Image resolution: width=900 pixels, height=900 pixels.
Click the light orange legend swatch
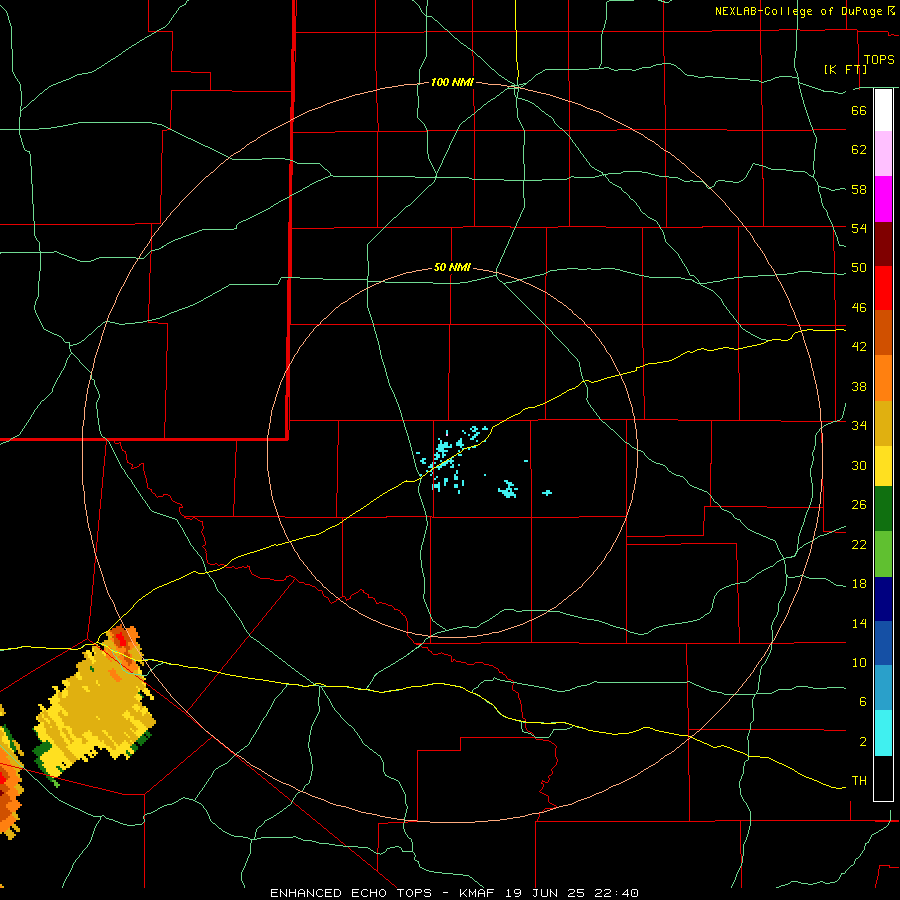[883, 378]
